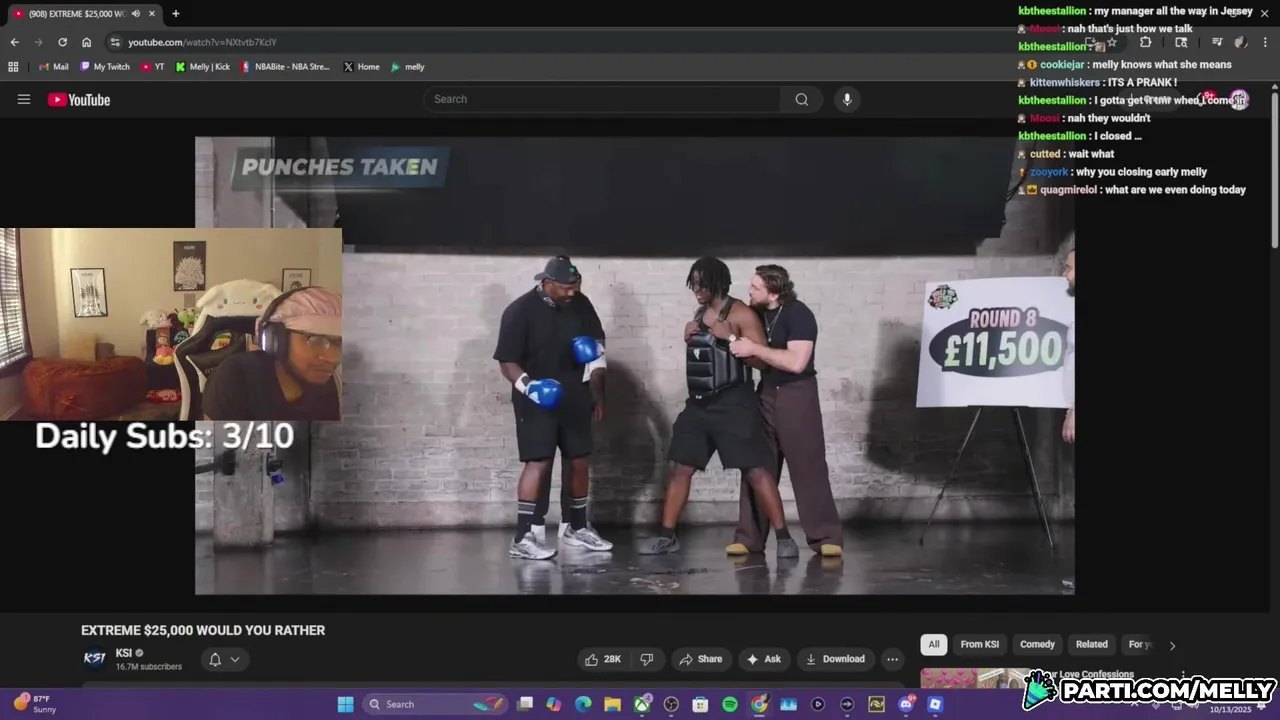Select the Comedy filter chip
This screenshot has height=720, width=1280.
[1037, 644]
